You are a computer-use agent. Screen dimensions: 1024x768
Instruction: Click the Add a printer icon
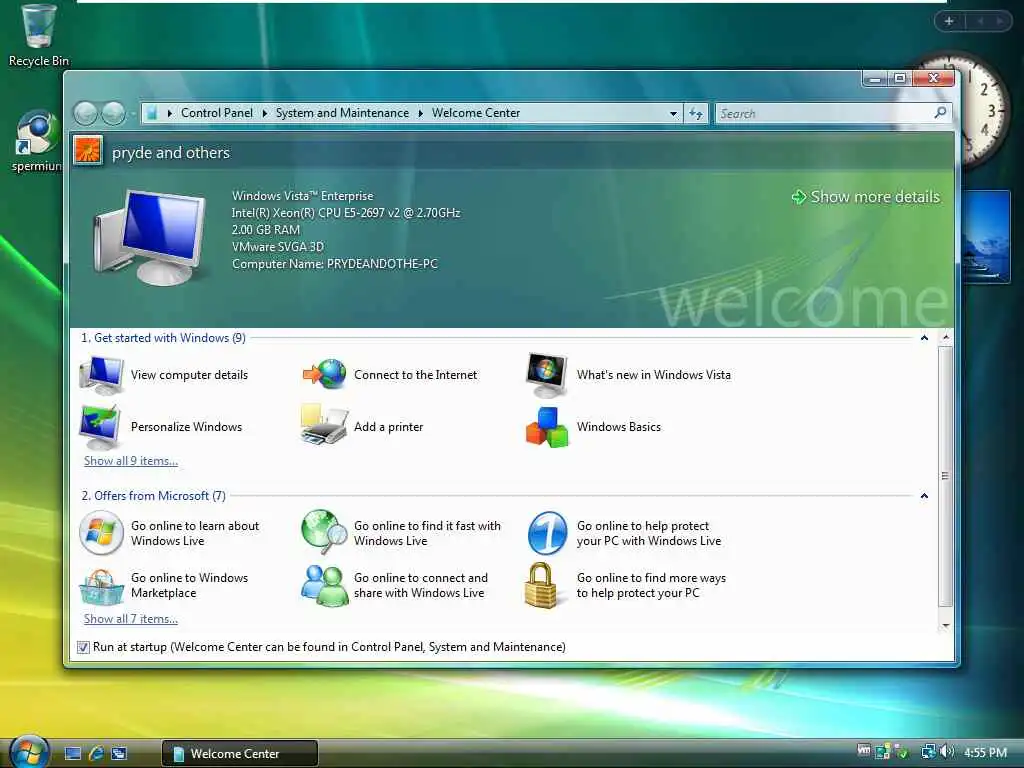pos(324,425)
